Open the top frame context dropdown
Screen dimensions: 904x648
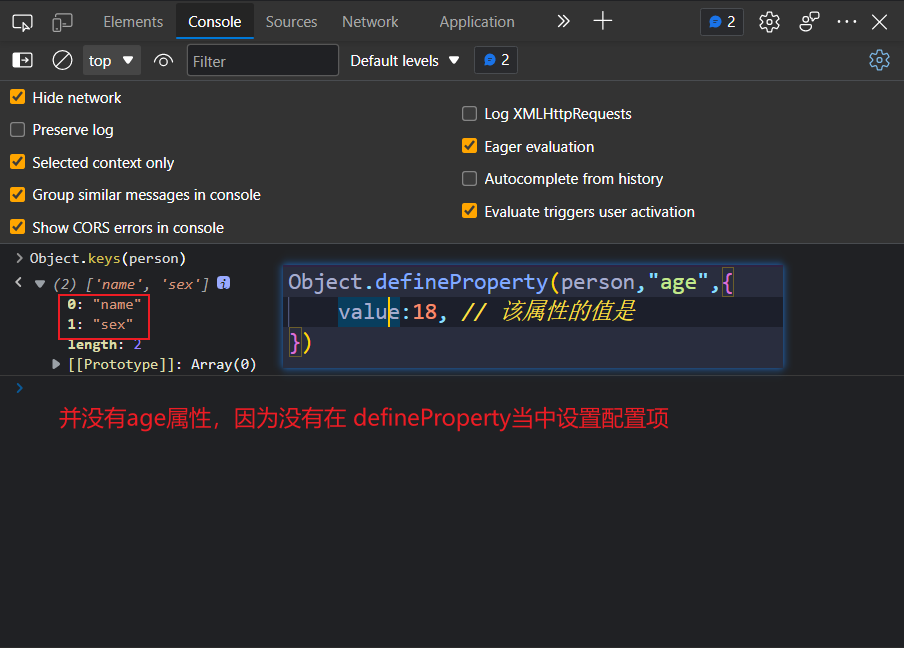(x=111, y=60)
